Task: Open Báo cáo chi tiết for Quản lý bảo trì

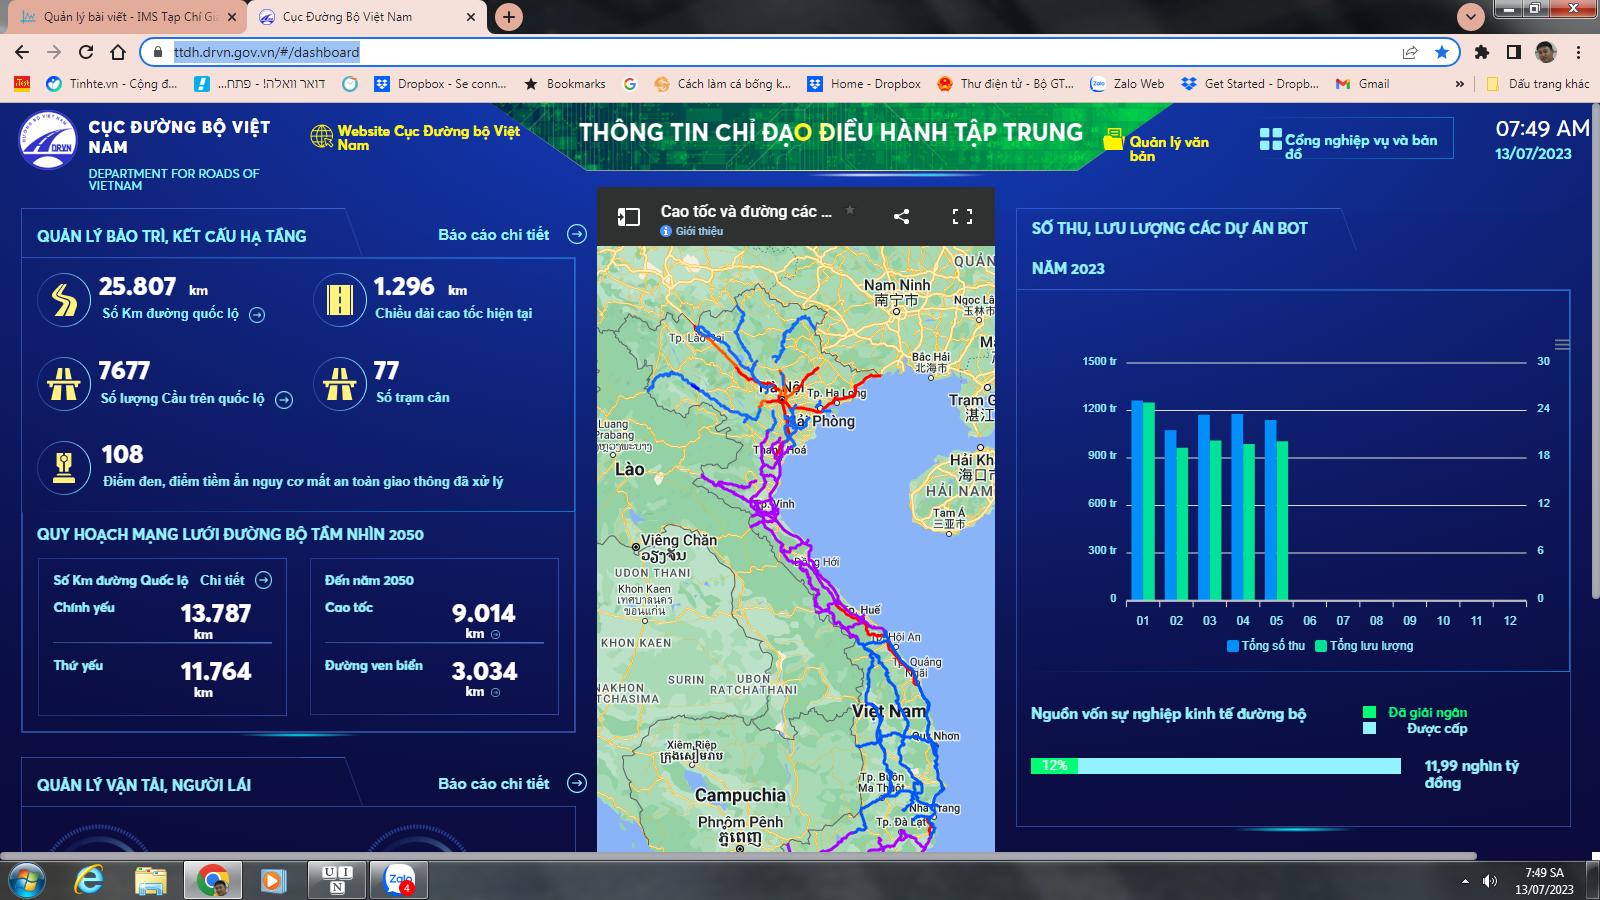Action: pos(576,234)
